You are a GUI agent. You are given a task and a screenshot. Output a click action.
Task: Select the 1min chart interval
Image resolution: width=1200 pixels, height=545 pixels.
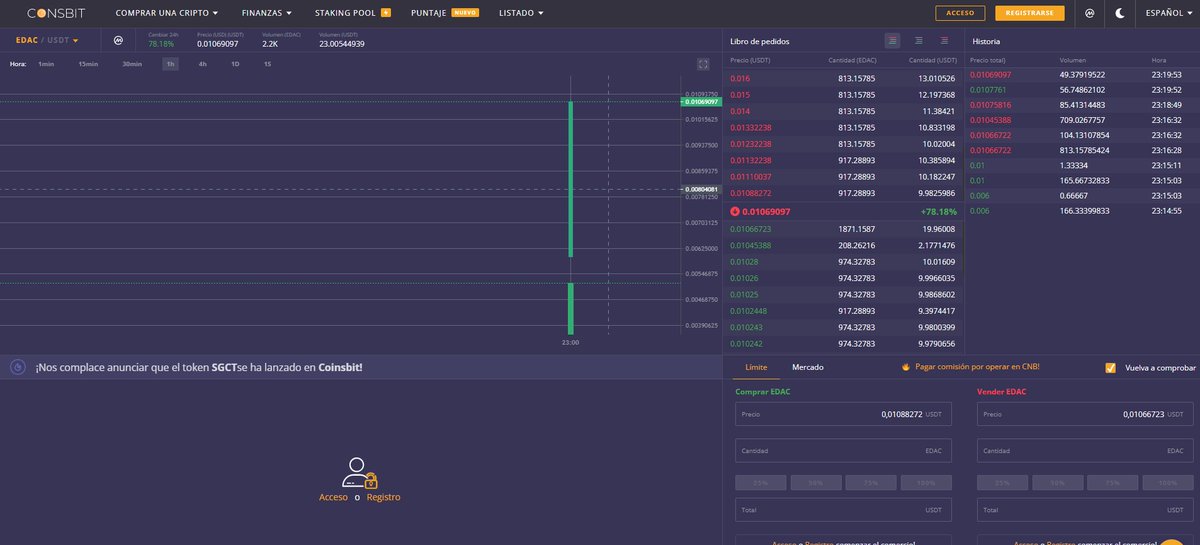coord(46,64)
